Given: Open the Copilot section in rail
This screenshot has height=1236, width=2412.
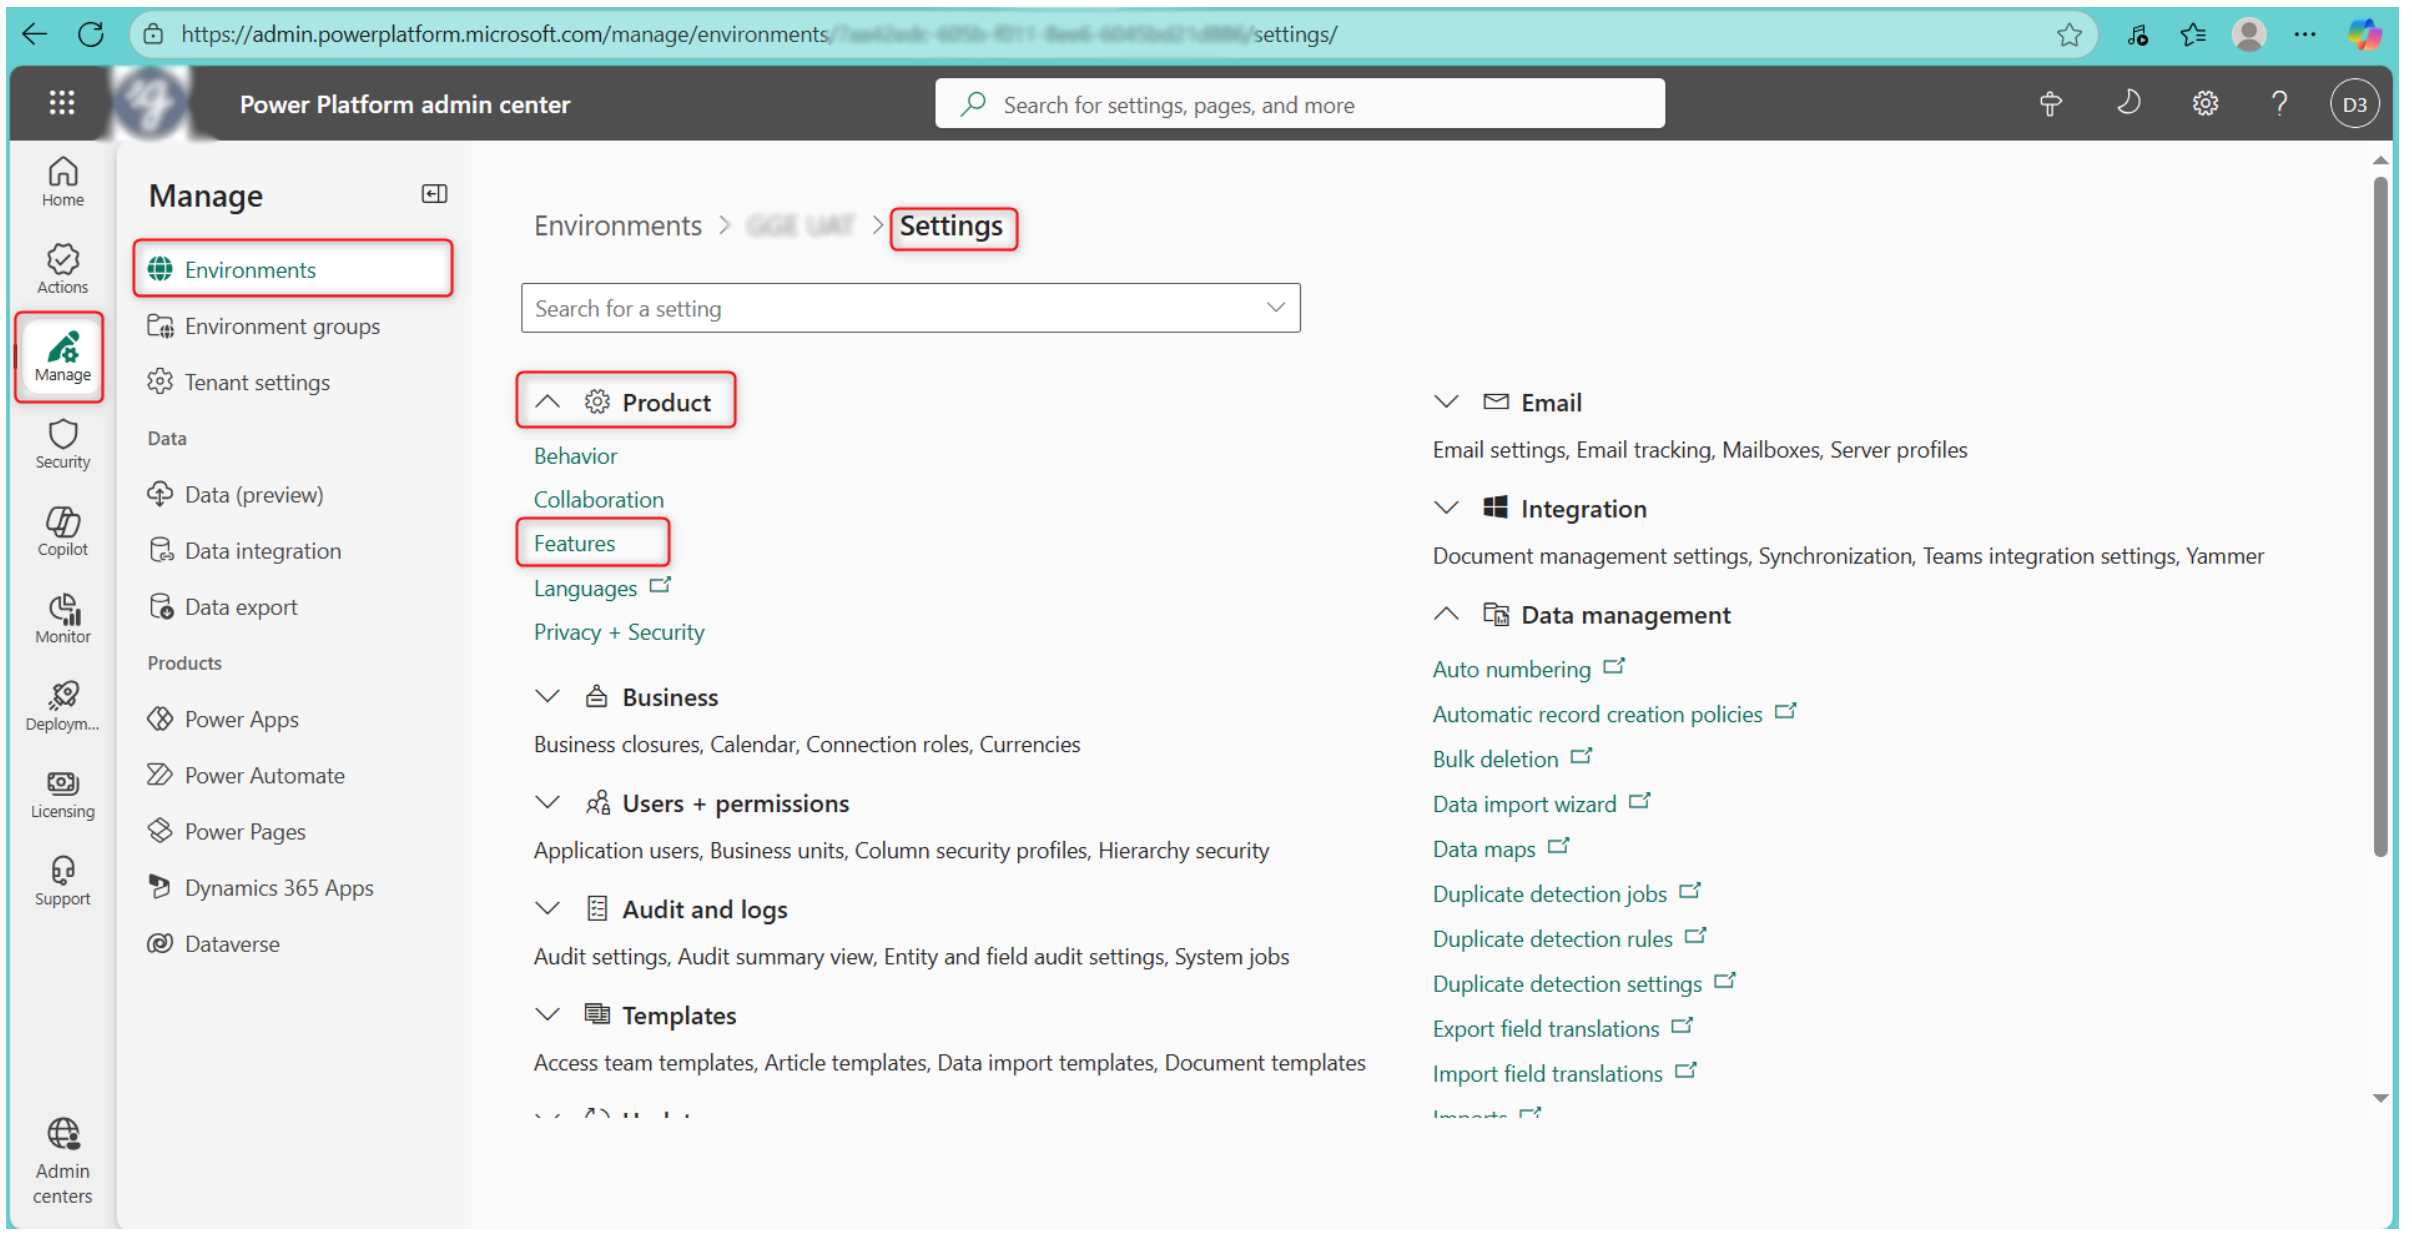Looking at the screenshot, I should pos(62,530).
